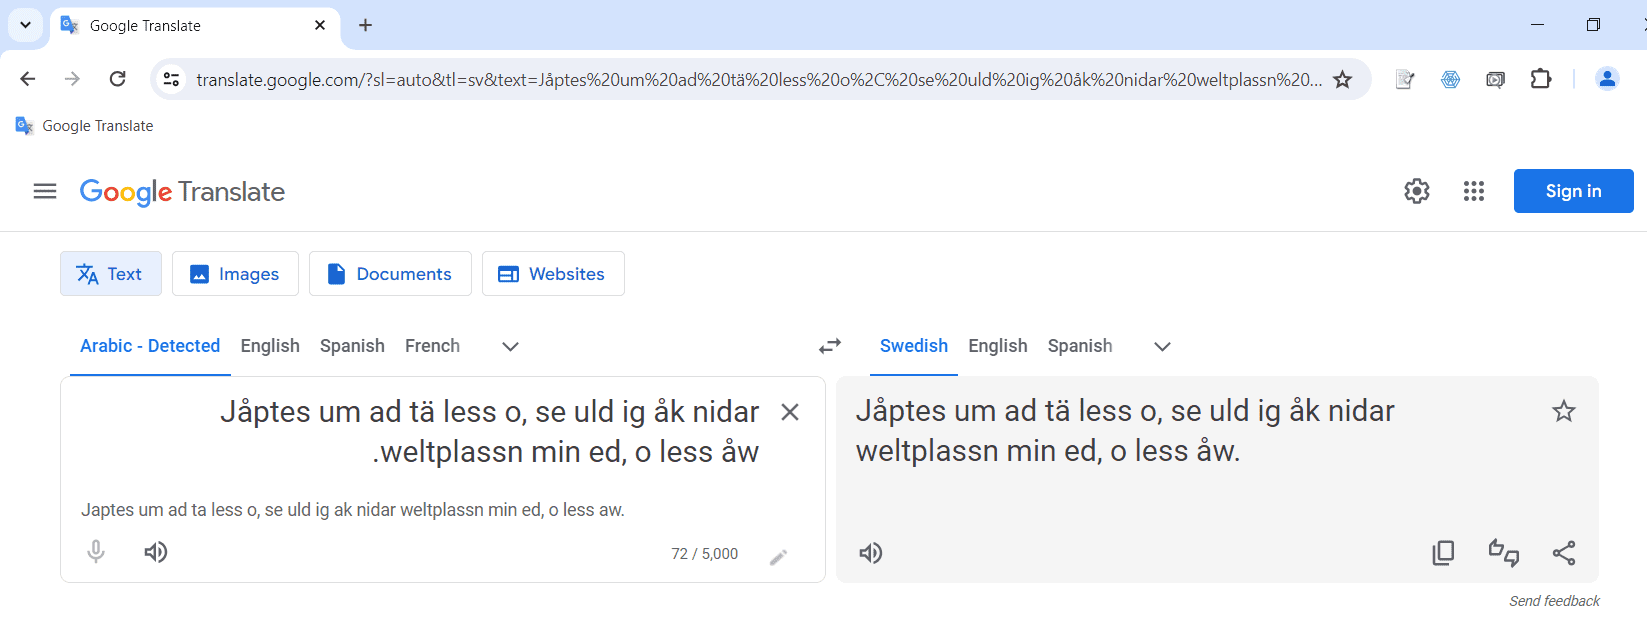Select French as source language
Image resolution: width=1647 pixels, height=627 pixels.
432,346
